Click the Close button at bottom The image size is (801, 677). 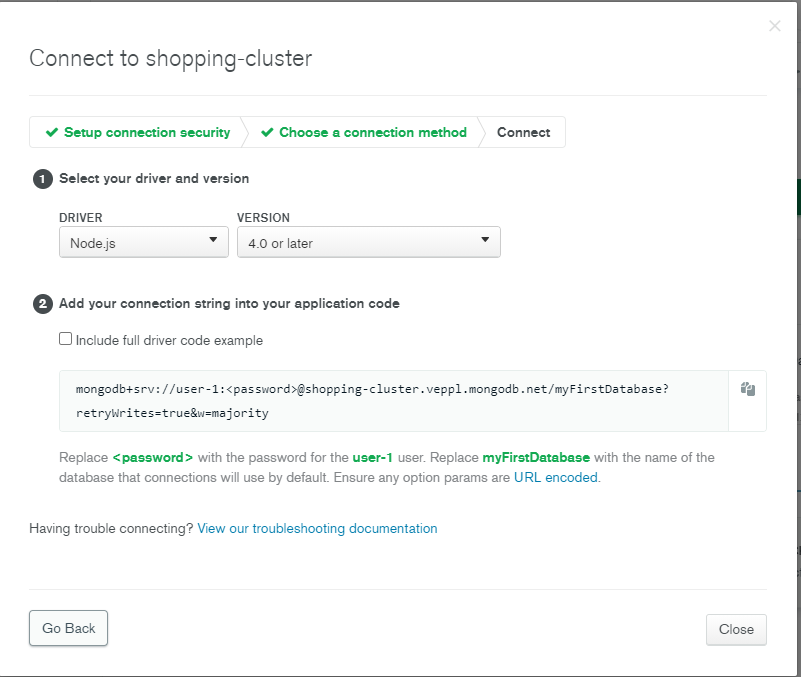[736, 629]
